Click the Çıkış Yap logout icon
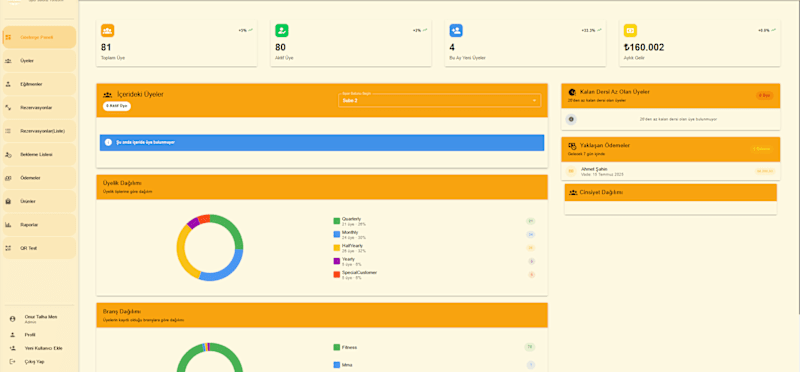The width and height of the screenshot is (800, 372). [13, 361]
